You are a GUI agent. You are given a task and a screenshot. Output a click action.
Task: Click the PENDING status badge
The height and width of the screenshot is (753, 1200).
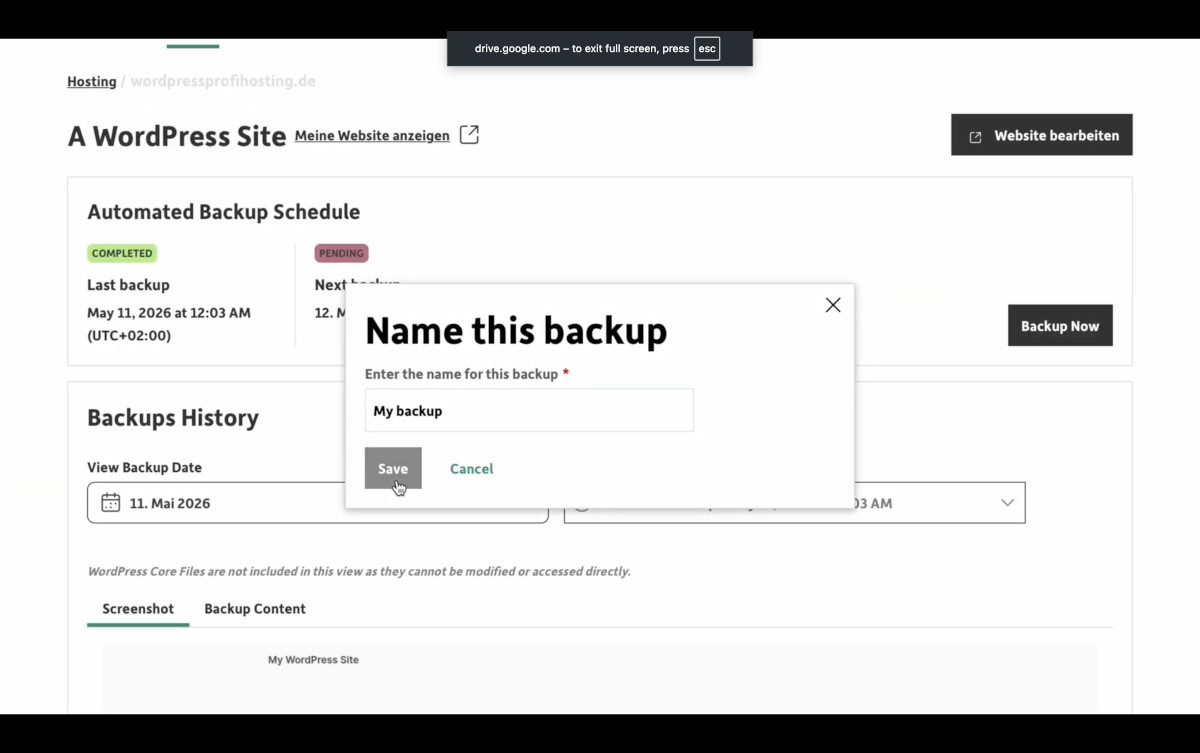(341, 253)
